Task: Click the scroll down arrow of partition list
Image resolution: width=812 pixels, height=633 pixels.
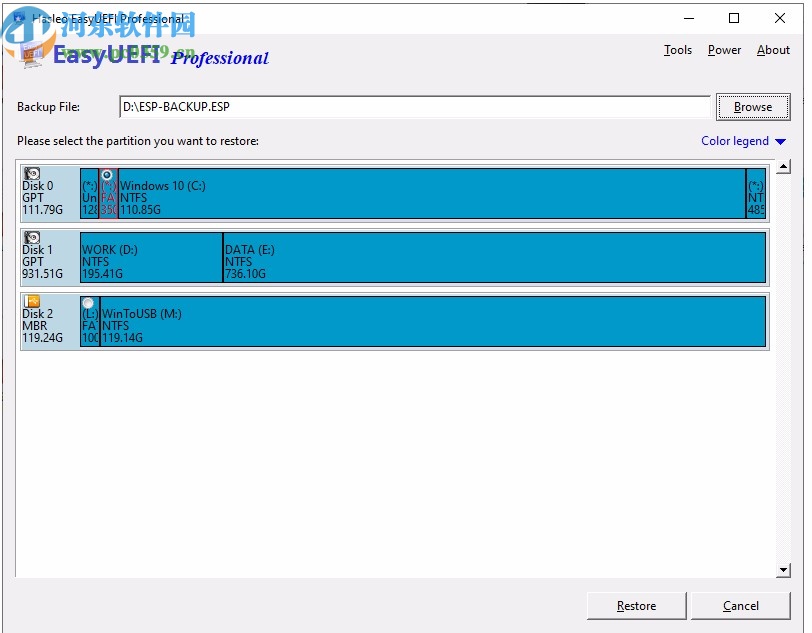Action: [x=784, y=570]
